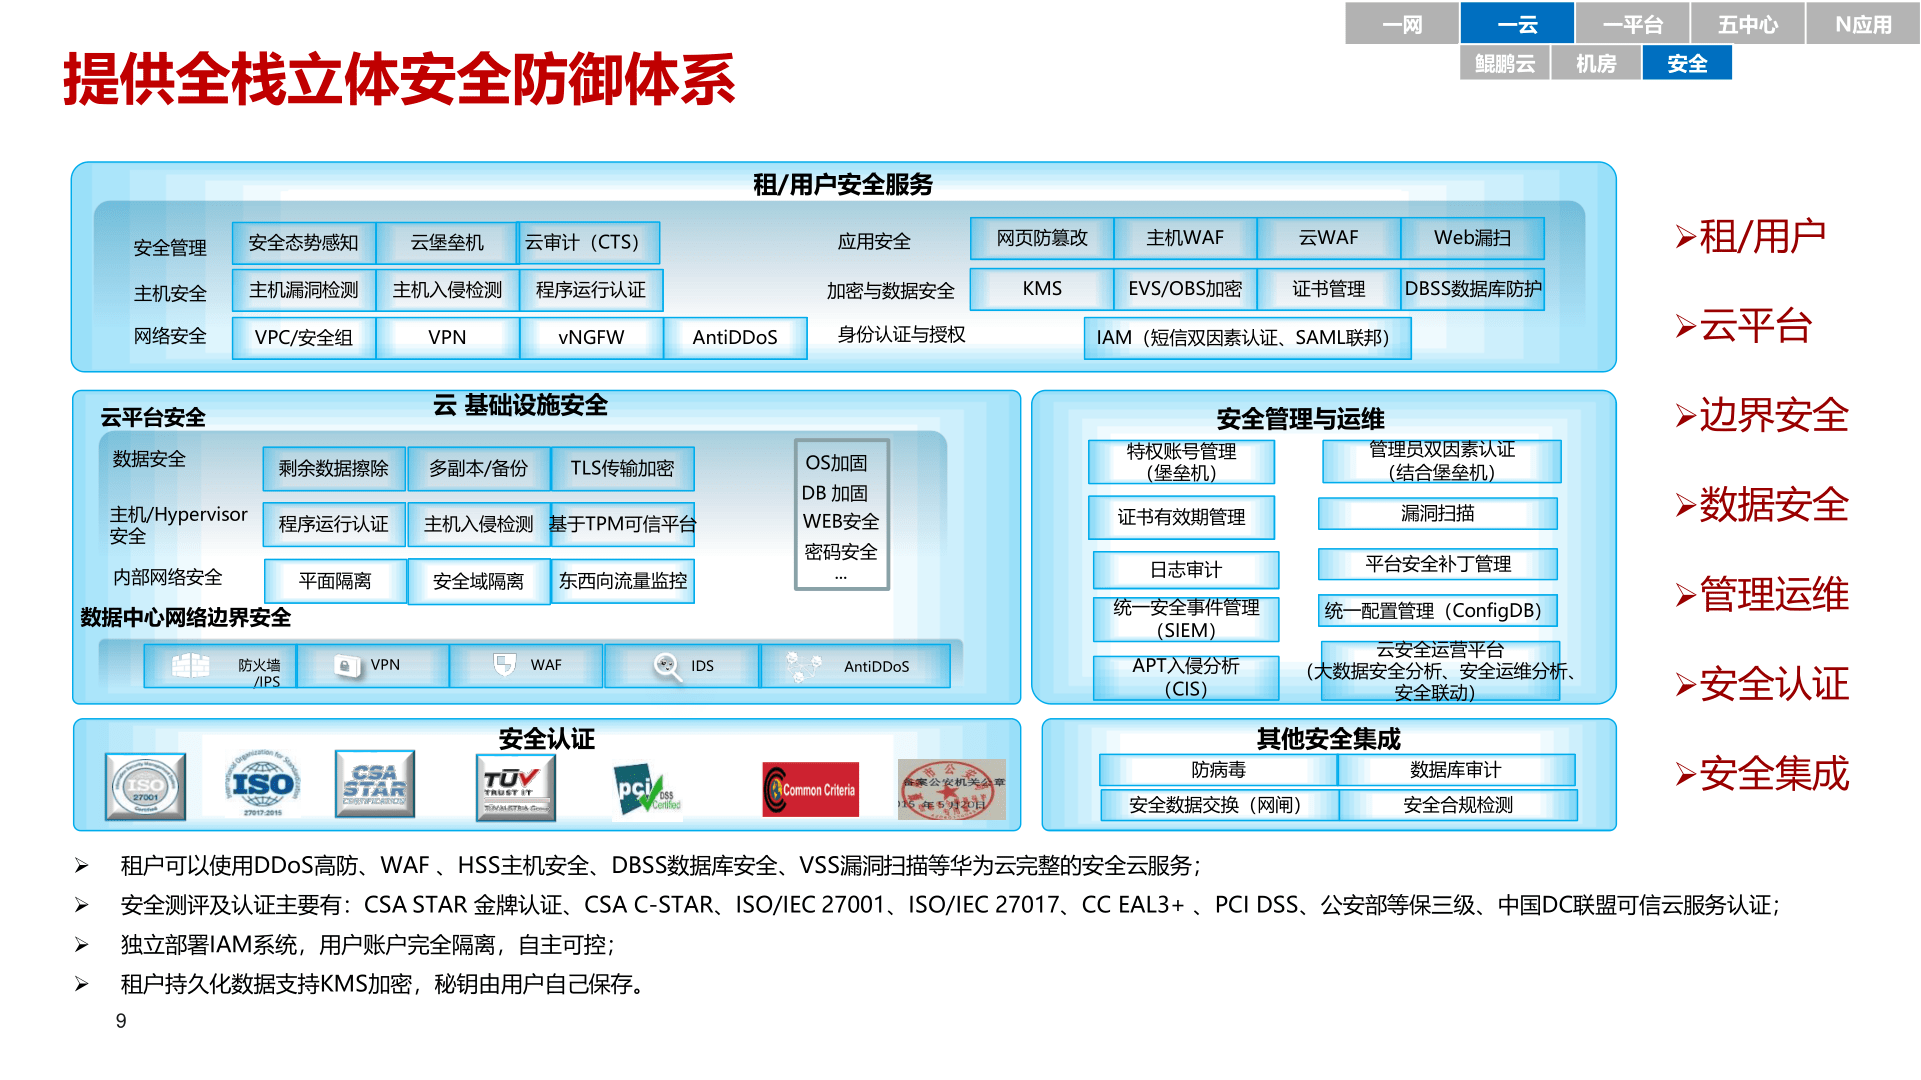1921x1080 pixels.
Task: Click the 证书管理 box
Action: click(x=1329, y=289)
